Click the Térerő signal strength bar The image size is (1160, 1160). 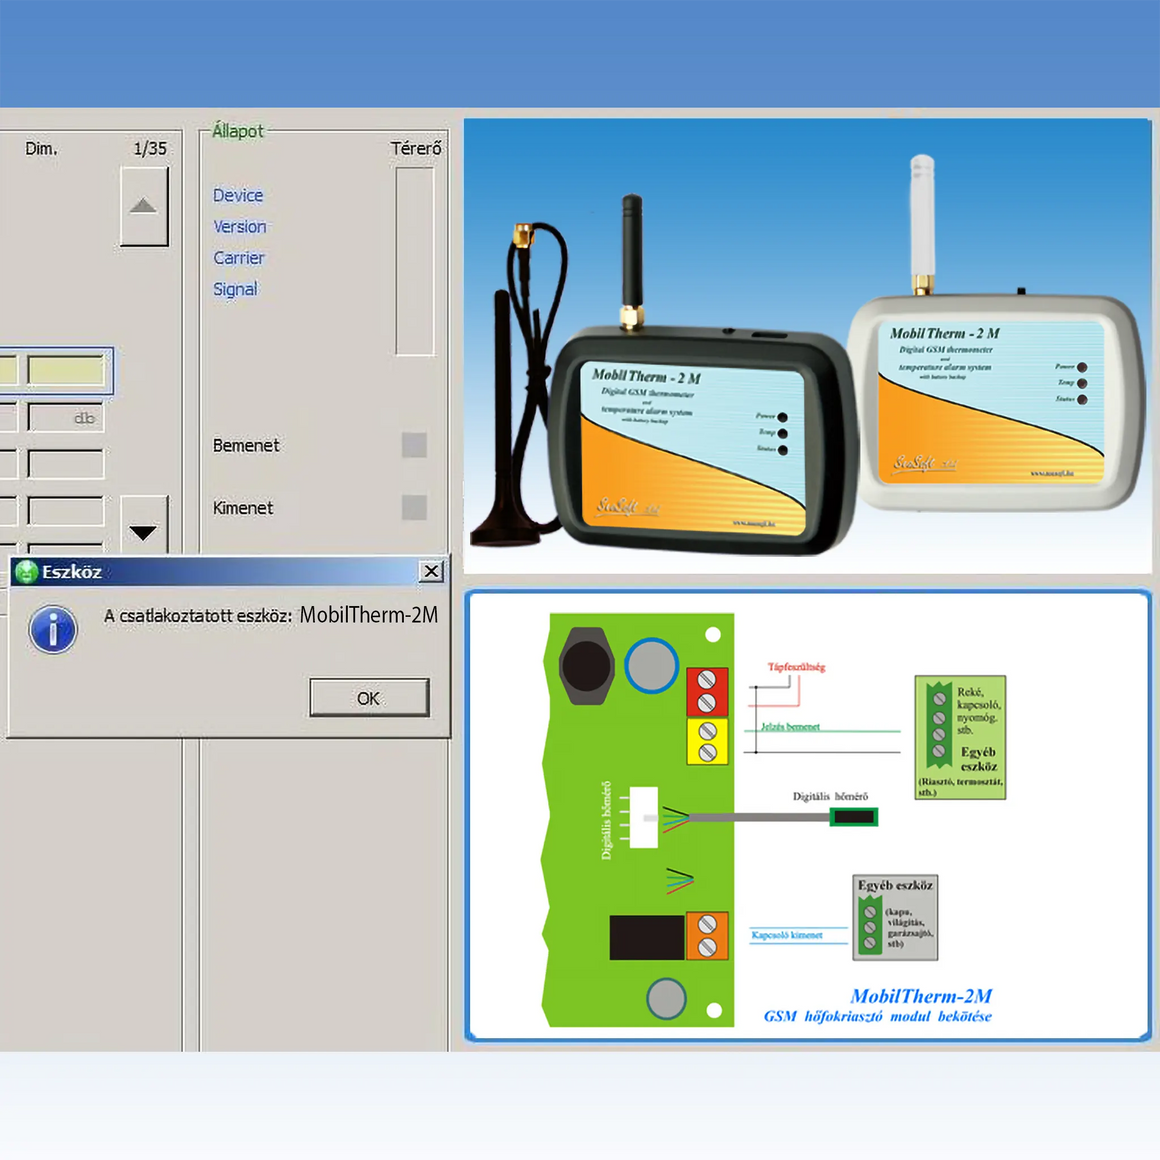pyautogui.click(x=415, y=261)
